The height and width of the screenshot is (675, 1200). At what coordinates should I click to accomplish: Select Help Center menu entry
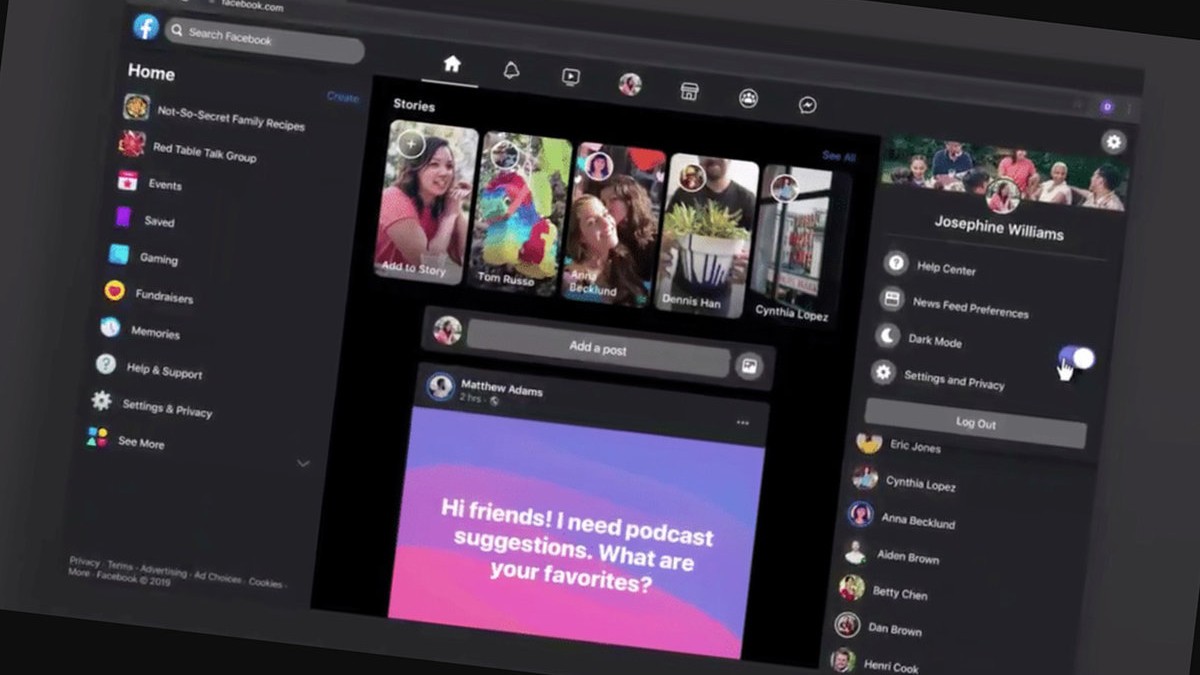(x=946, y=269)
